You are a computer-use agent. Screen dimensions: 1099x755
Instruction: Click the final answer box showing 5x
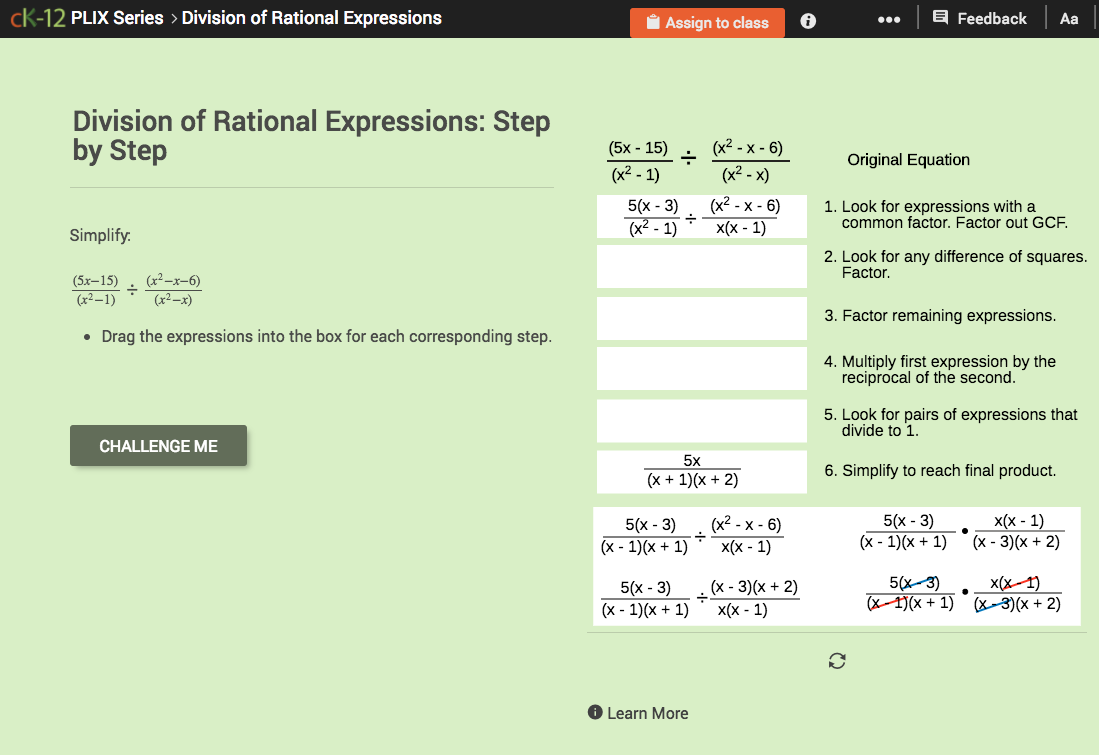pyautogui.click(x=701, y=470)
